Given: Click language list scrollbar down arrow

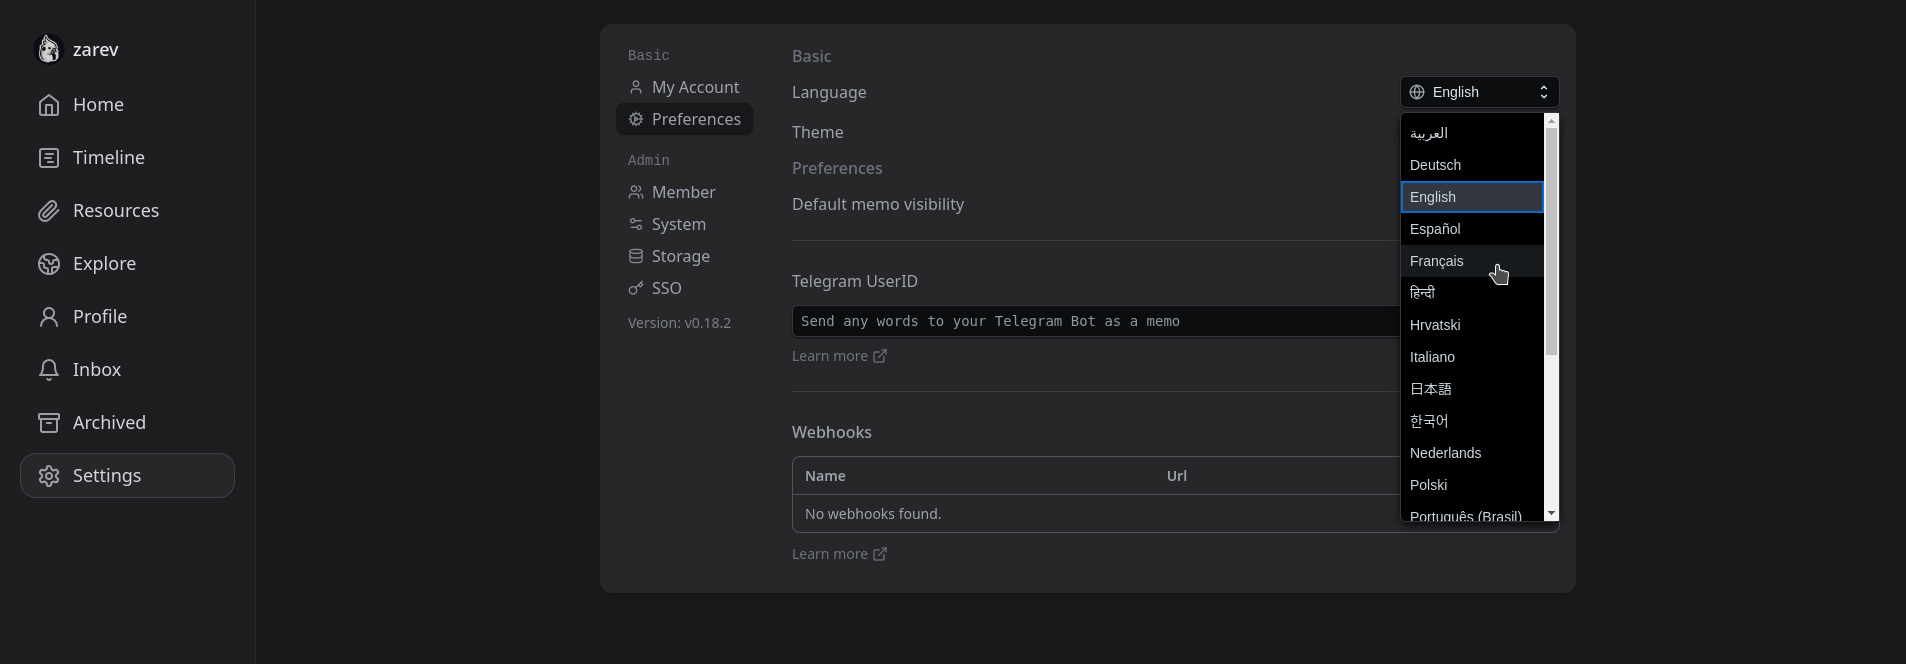Looking at the screenshot, I should click(1552, 514).
